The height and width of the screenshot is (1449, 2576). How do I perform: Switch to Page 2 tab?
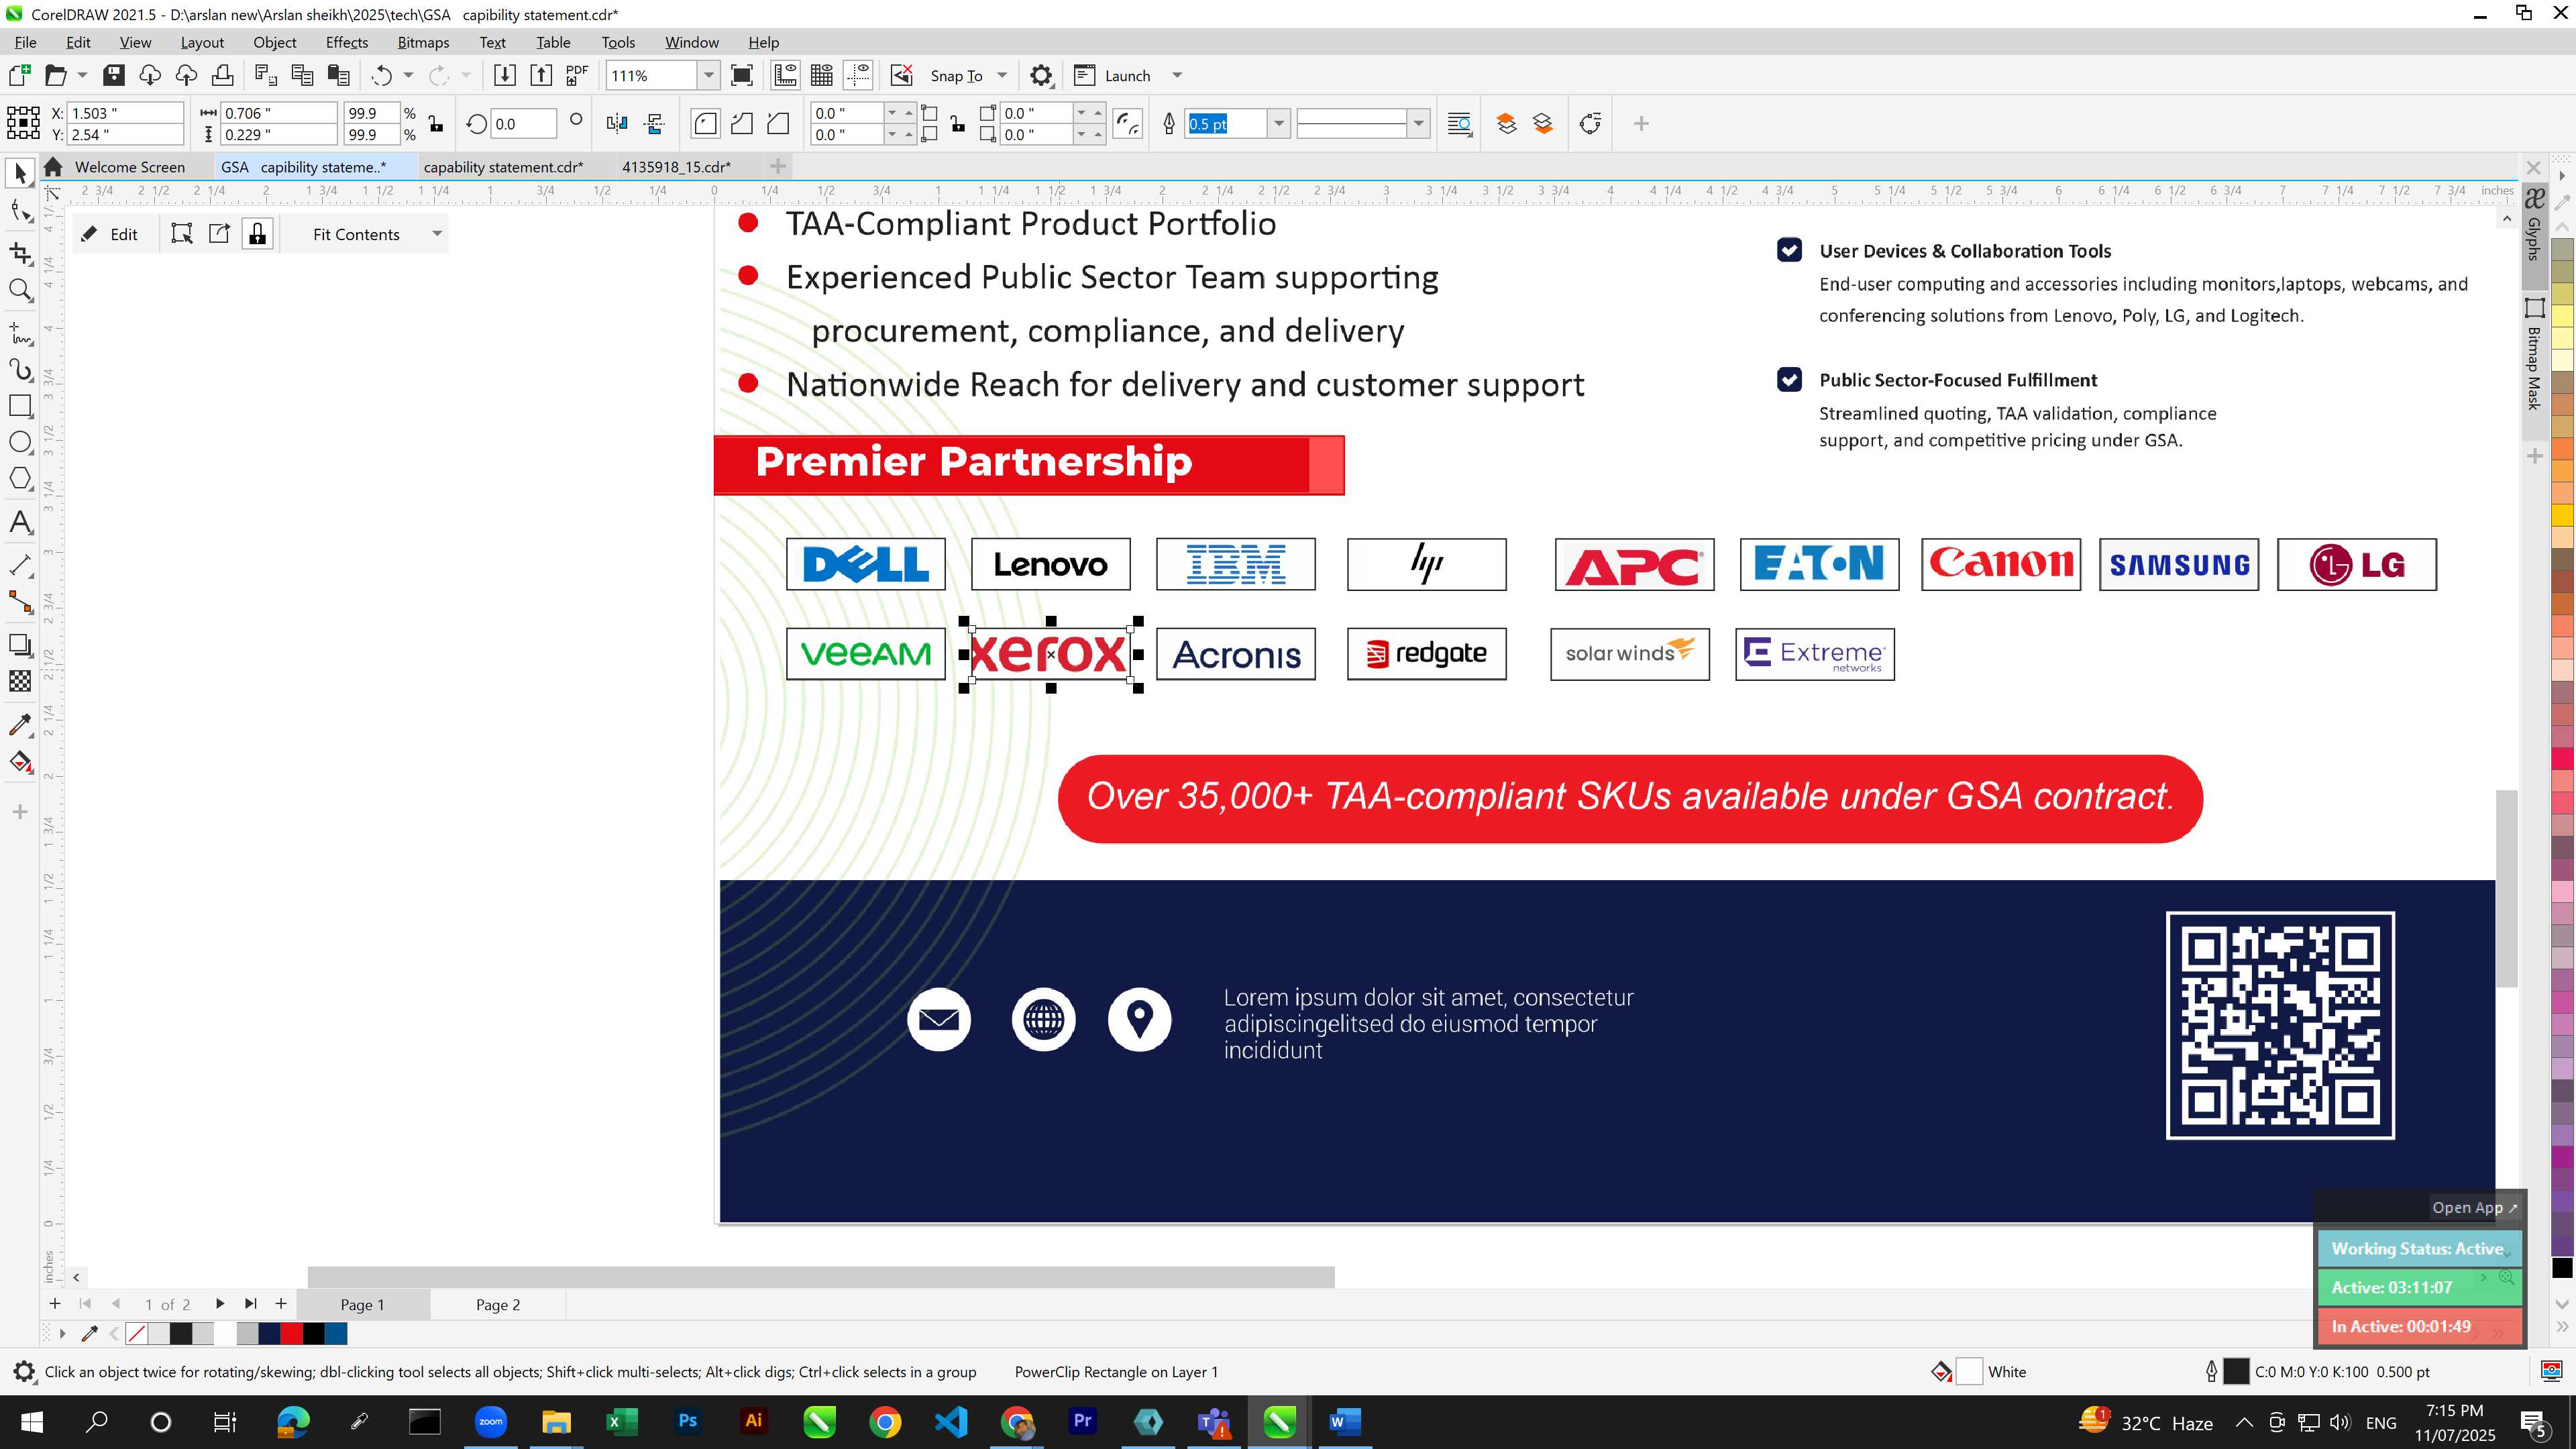pos(497,1304)
